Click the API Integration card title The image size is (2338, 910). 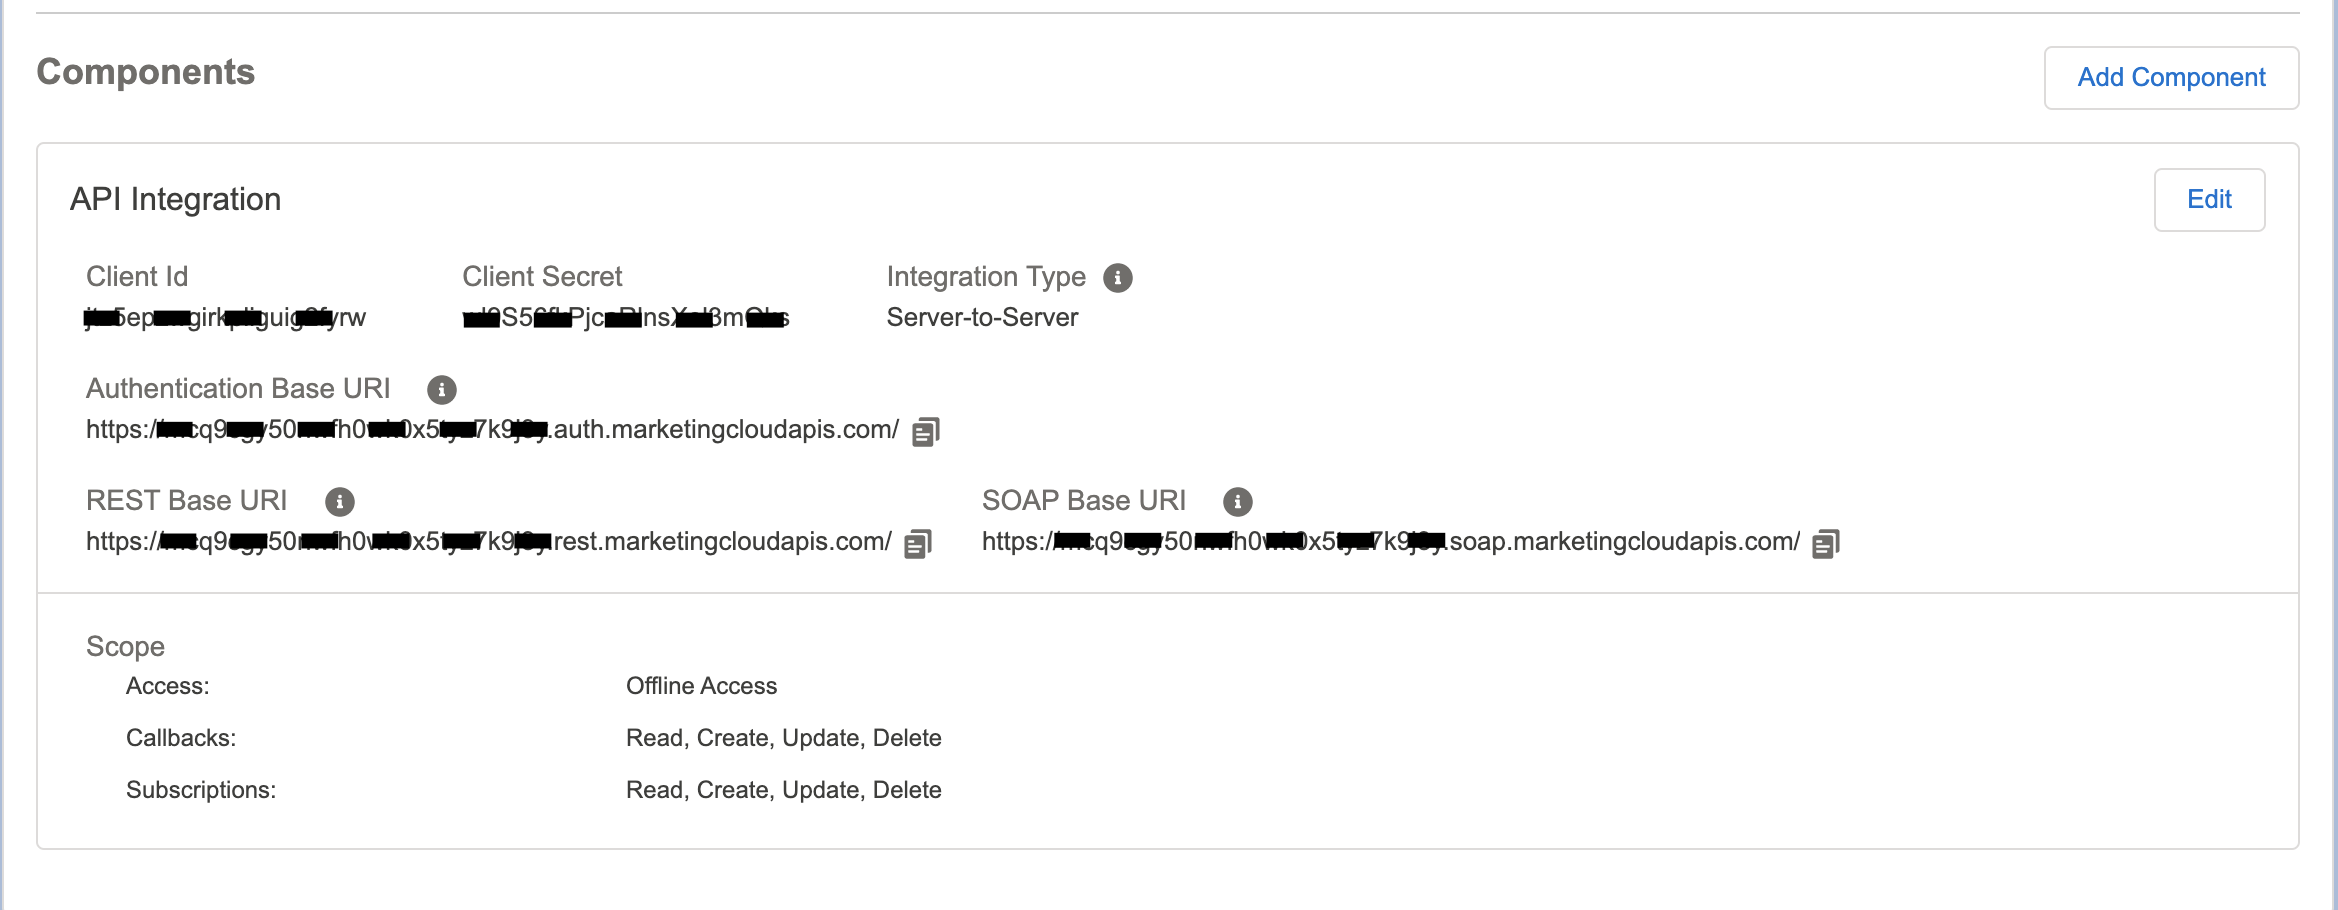pyautogui.click(x=175, y=200)
